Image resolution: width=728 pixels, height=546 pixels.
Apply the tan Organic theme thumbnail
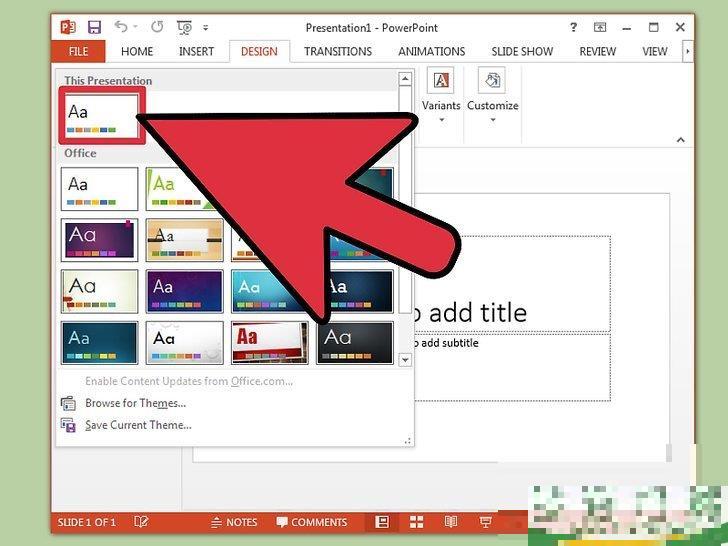click(x=184, y=240)
